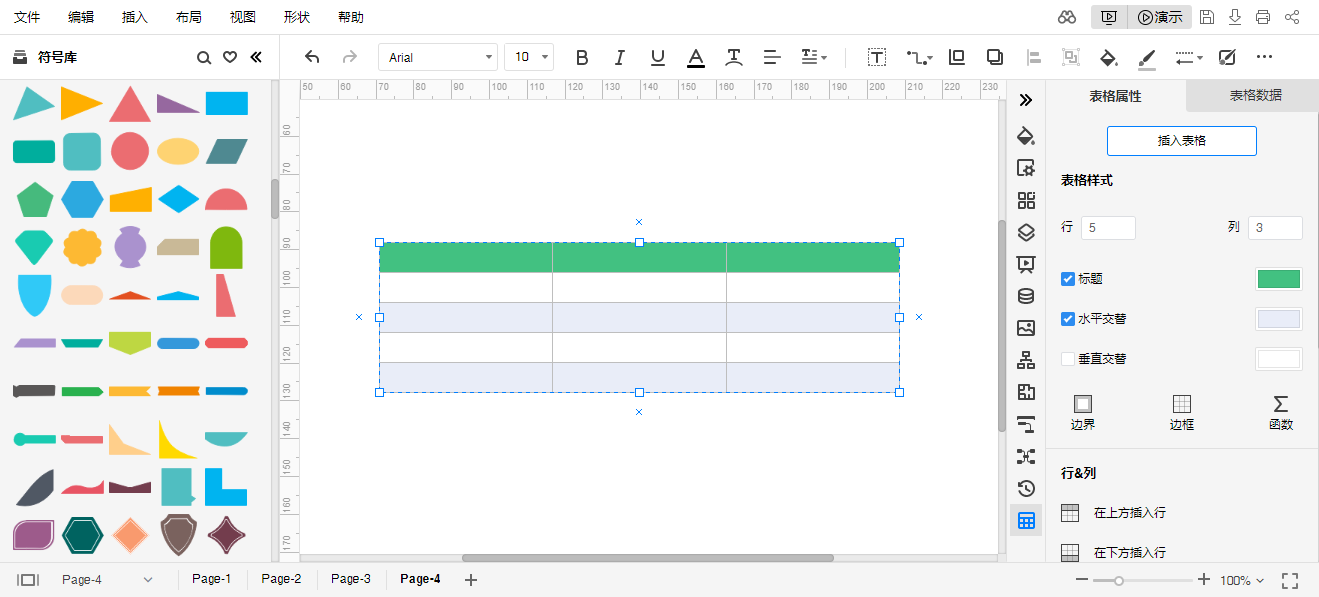
Task: Click the Italic text icon
Action: 619,58
